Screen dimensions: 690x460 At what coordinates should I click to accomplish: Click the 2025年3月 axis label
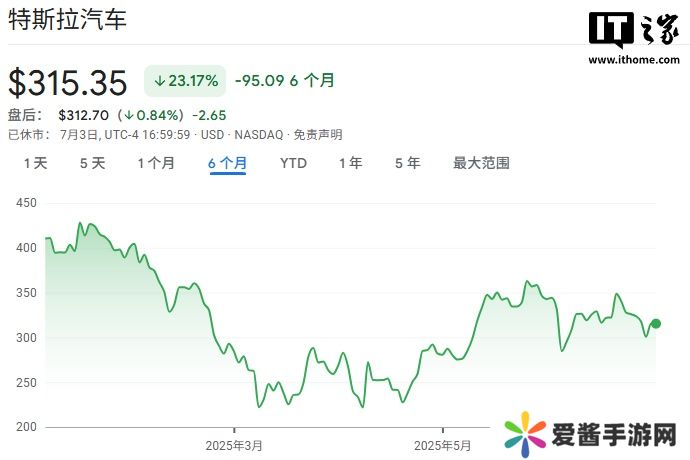pos(234,444)
